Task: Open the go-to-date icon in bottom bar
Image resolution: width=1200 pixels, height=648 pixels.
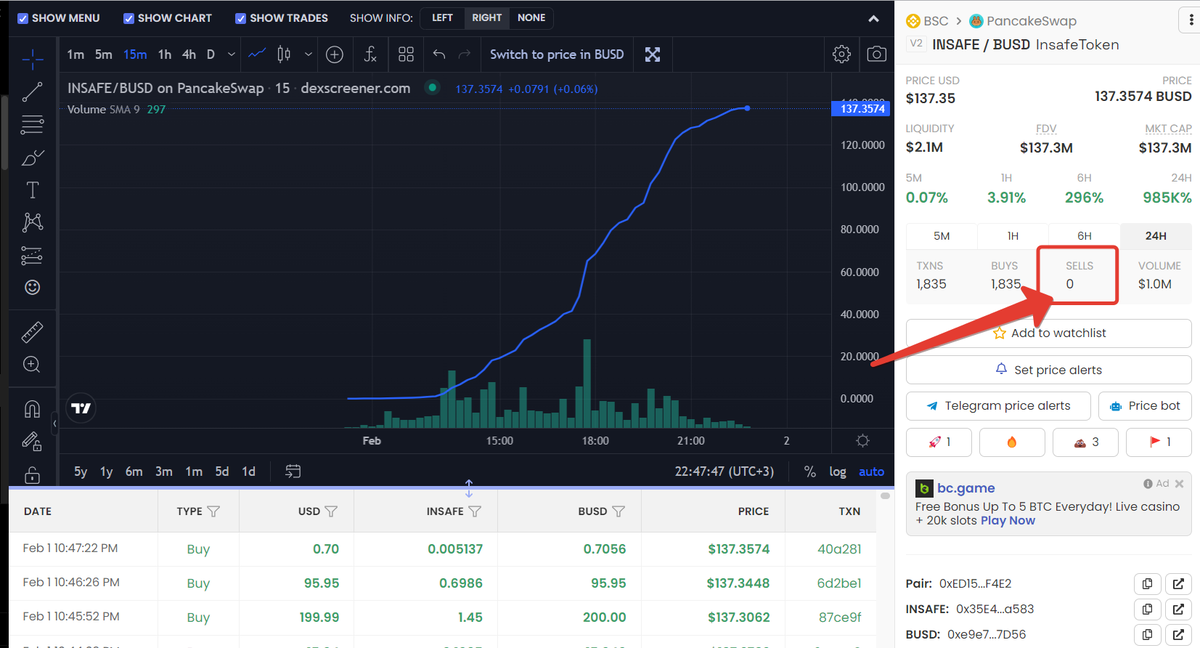Action: 293,471
